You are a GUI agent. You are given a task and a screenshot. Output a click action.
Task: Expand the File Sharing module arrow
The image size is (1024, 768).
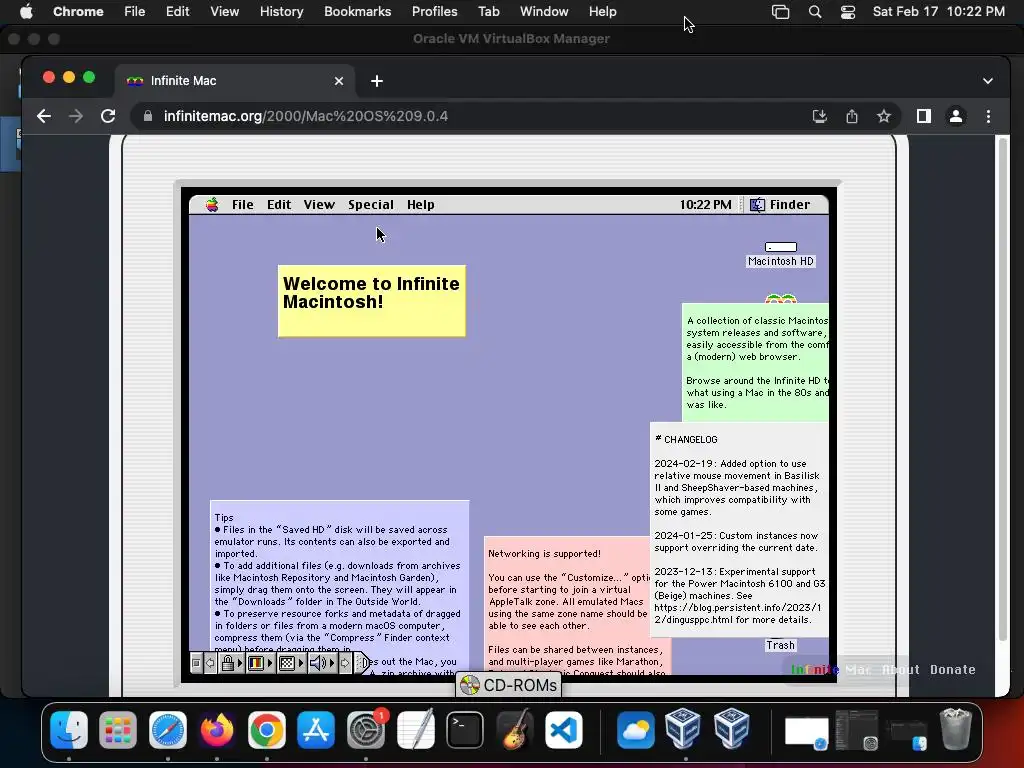coord(240,664)
